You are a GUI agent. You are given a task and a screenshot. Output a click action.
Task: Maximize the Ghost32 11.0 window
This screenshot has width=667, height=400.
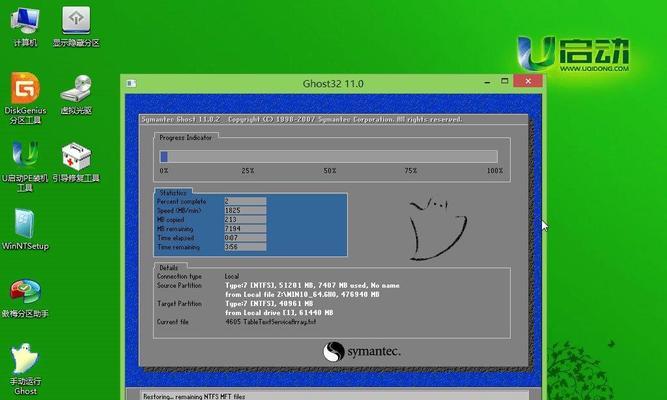tap(505, 81)
